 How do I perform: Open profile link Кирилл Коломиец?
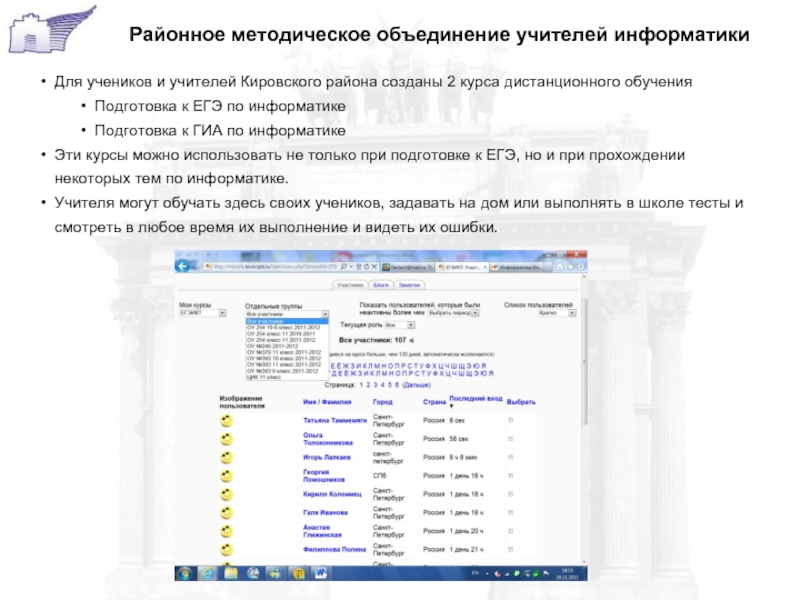point(332,494)
